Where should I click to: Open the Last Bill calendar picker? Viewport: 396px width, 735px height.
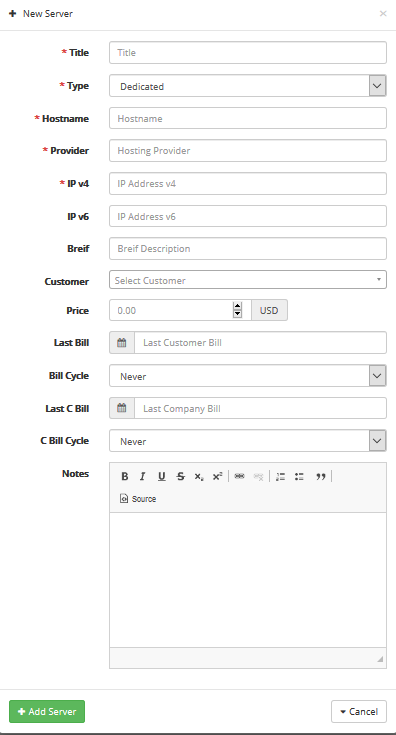coord(122,343)
